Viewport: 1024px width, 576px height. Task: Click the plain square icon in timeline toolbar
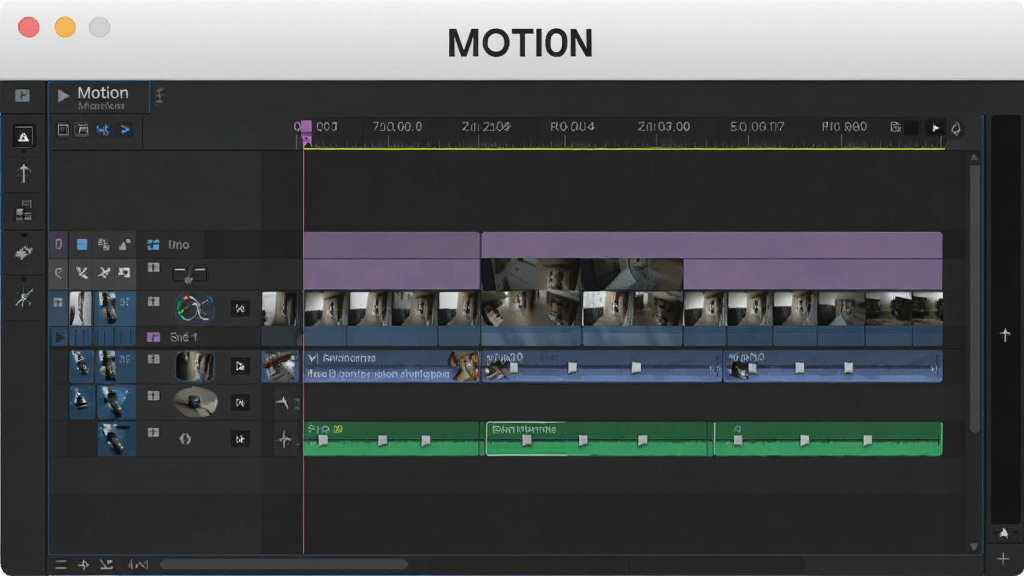tap(63, 130)
